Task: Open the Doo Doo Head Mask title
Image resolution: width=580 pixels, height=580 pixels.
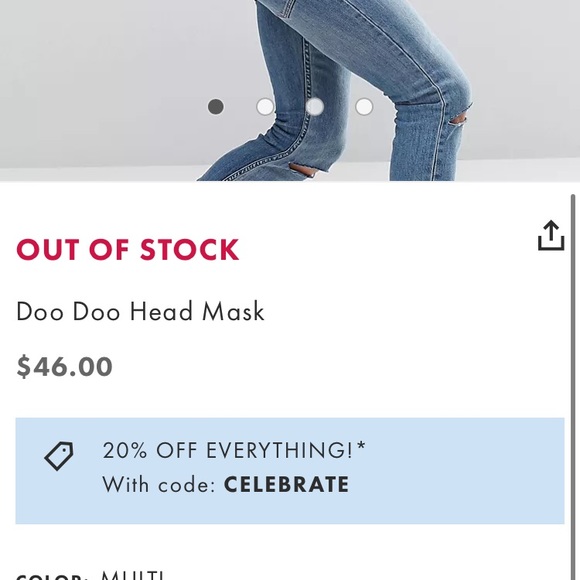Action: (x=141, y=311)
